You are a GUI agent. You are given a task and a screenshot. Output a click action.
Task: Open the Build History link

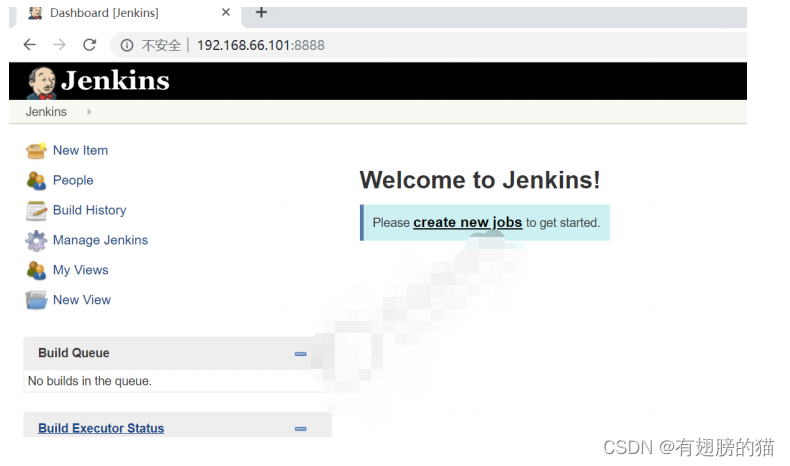point(90,210)
